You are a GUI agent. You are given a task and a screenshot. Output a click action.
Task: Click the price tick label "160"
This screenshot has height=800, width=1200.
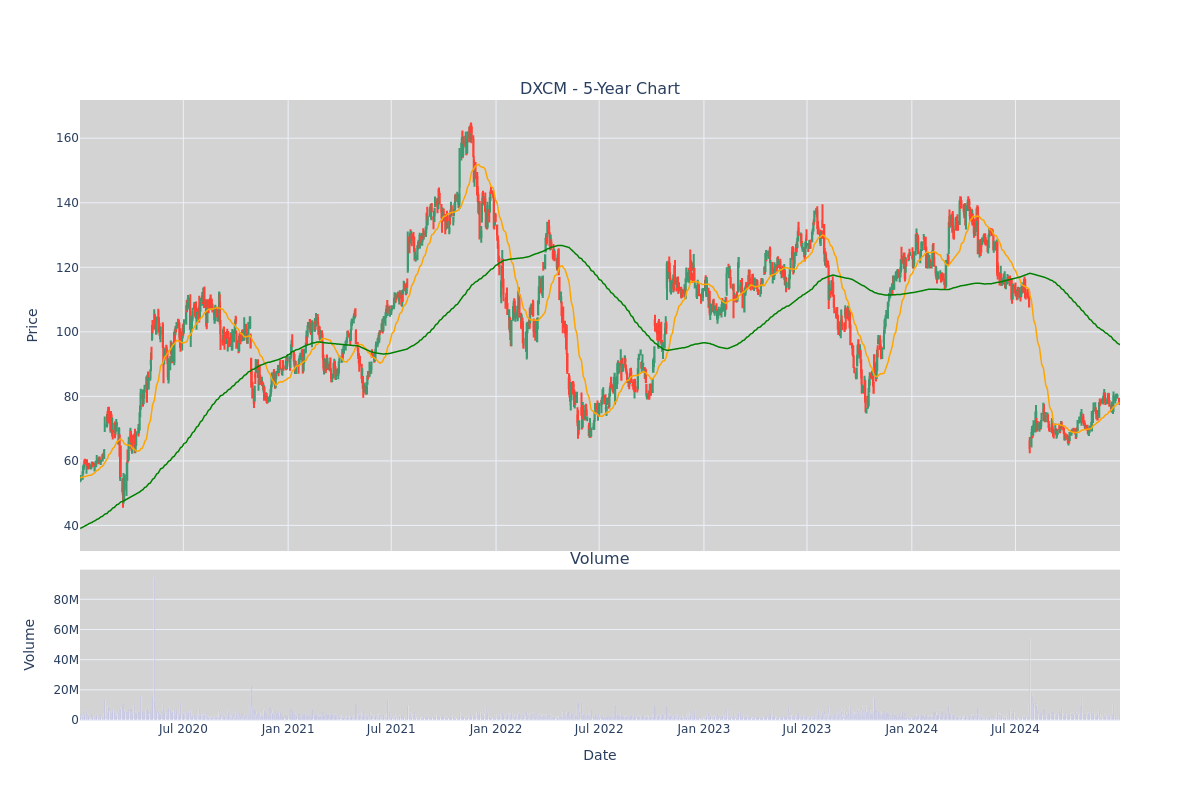click(67, 138)
